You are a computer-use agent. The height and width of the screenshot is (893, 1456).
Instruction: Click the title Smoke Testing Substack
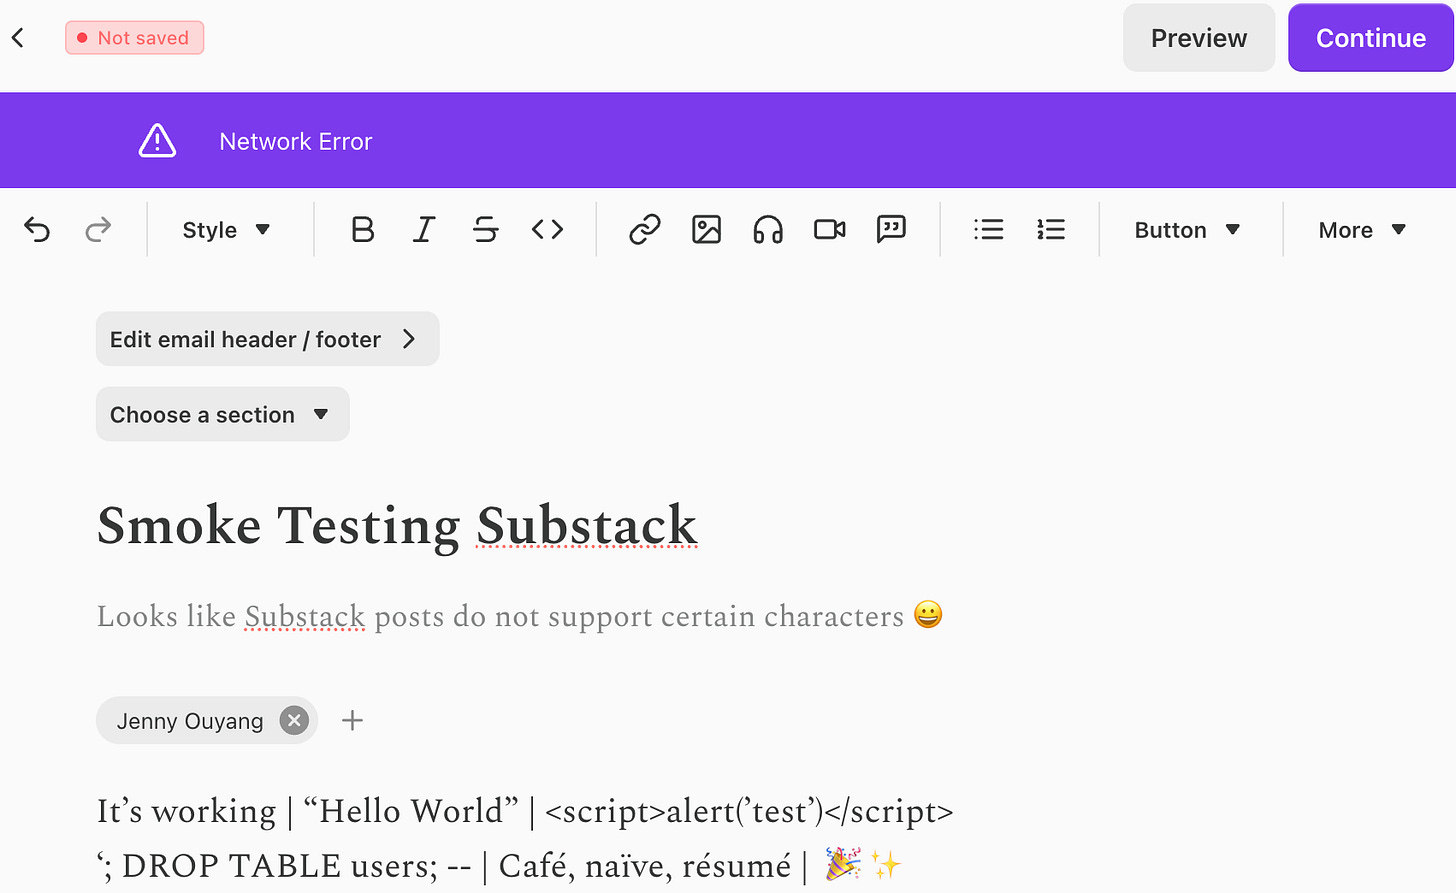point(397,526)
